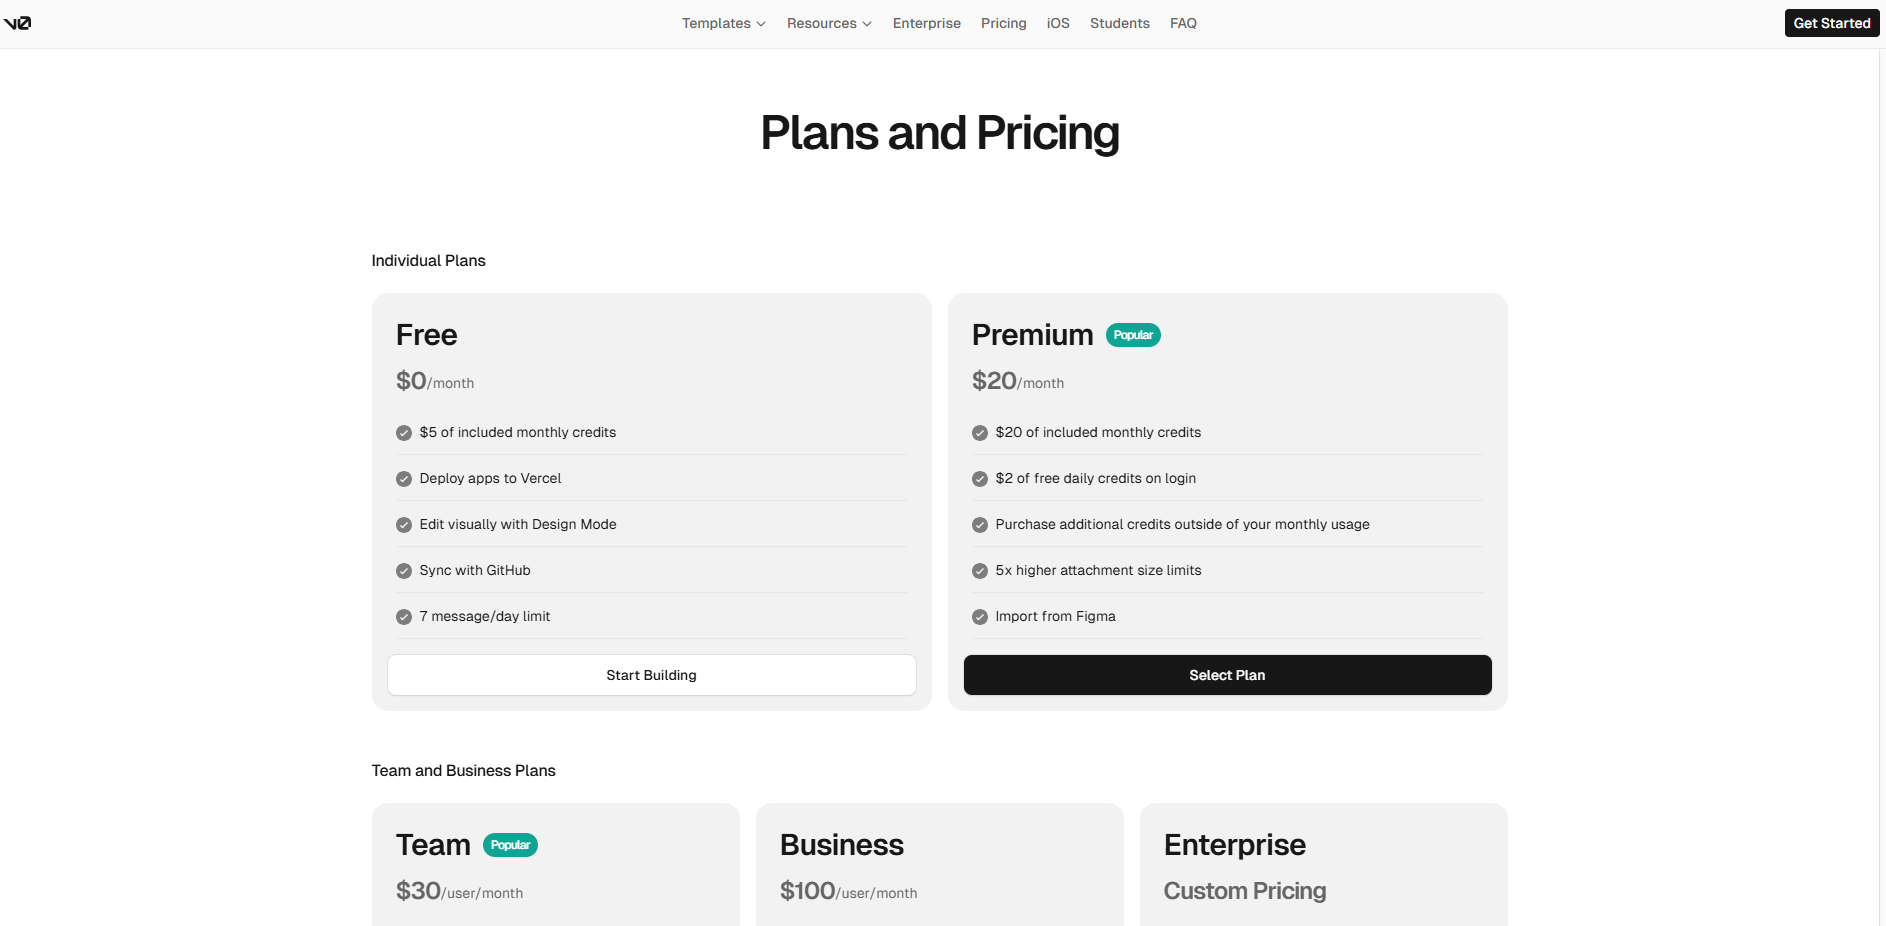Open the Enterprise navigation link
The width and height of the screenshot is (1886, 926).
[926, 23]
